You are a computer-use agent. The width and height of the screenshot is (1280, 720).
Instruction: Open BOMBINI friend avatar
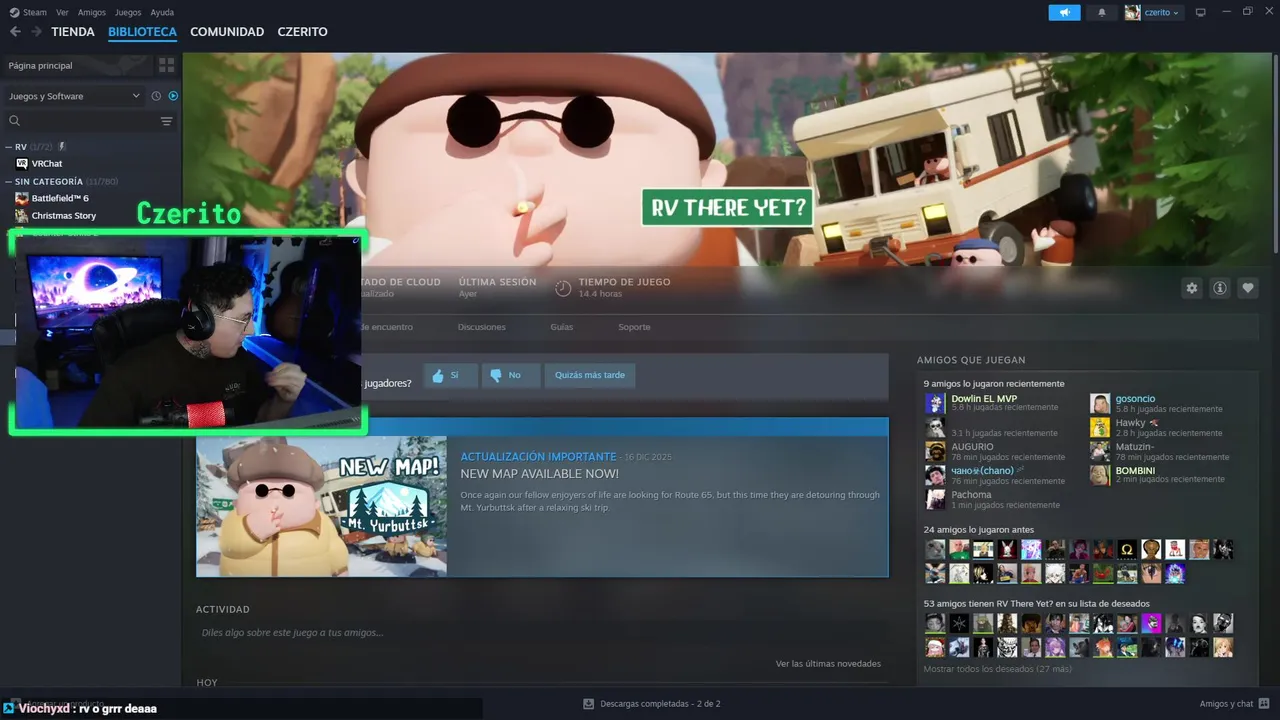tap(1100, 475)
